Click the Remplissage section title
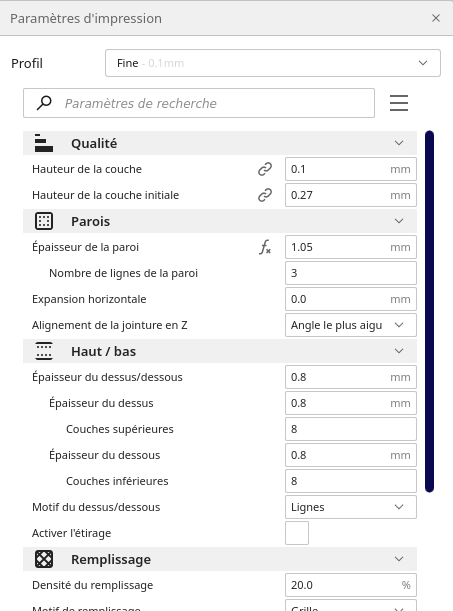This screenshot has width=453, height=611. point(111,560)
